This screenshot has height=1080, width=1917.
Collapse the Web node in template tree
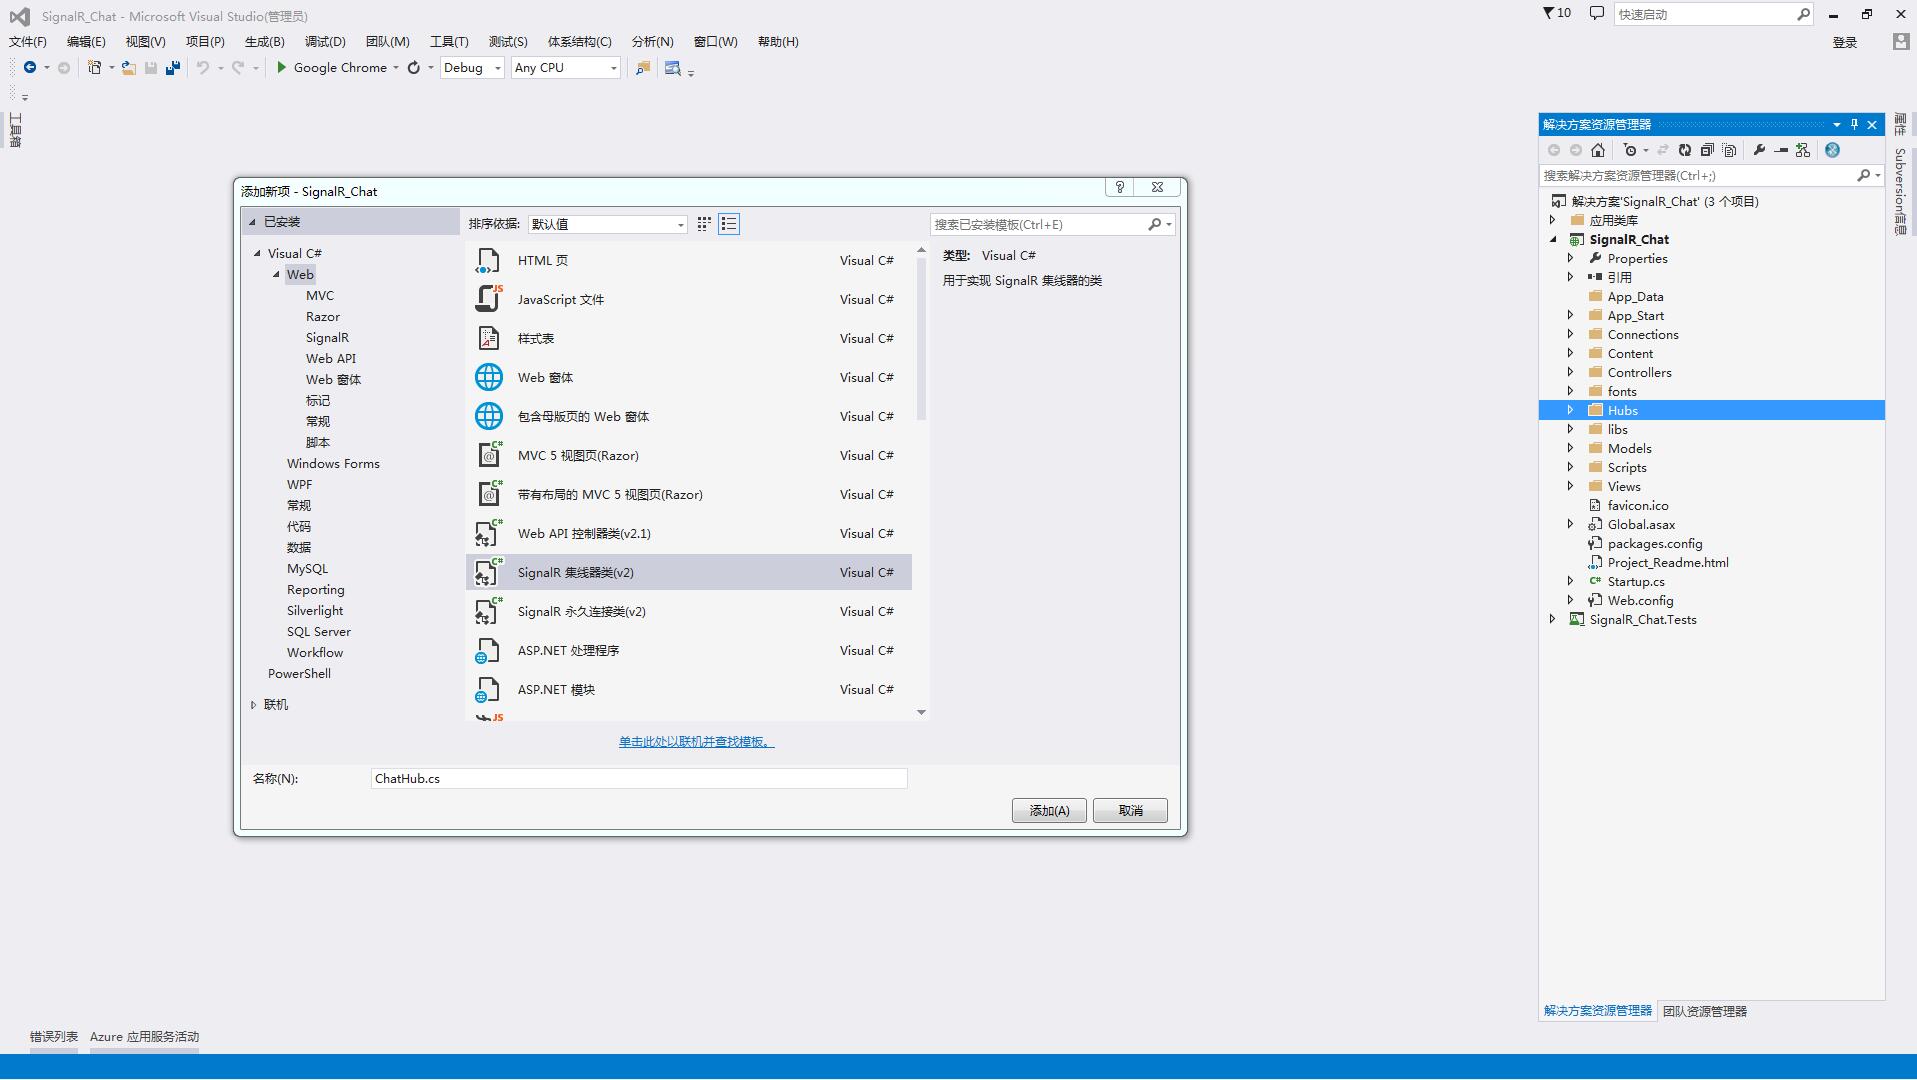click(x=276, y=275)
